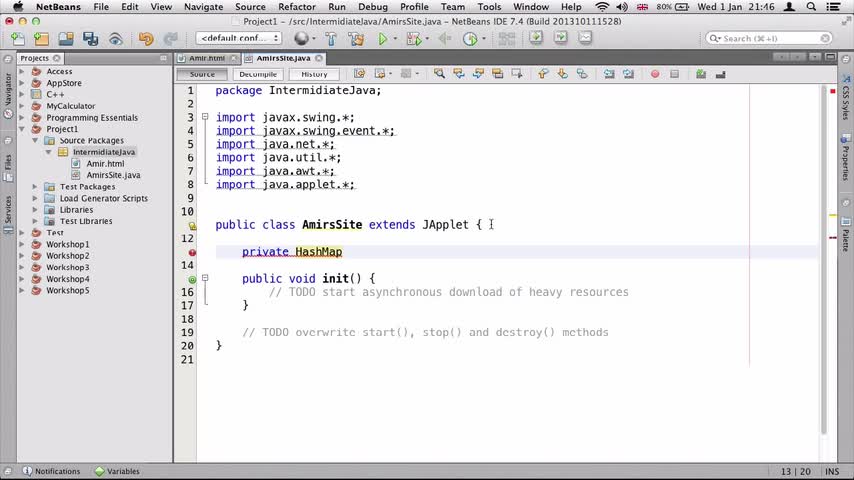Click the globe browser icon
The width and height of the screenshot is (854, 480).
(301, 38)
